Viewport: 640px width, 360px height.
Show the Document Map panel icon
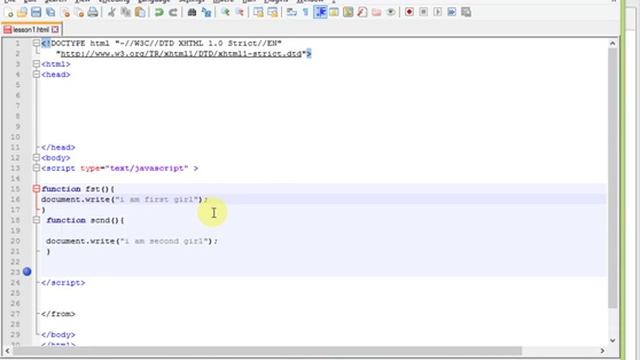[x=348, y=12]
